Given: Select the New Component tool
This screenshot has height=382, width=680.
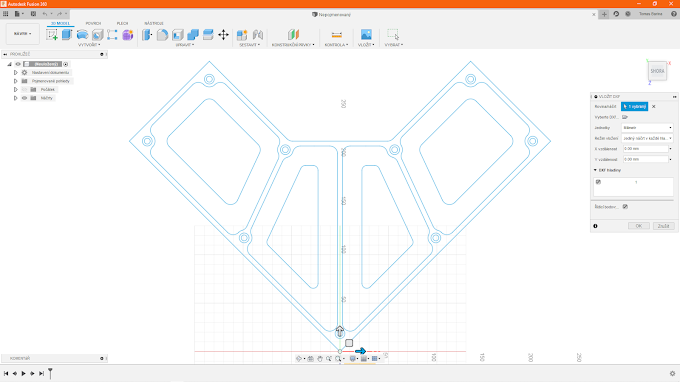Looking at the screenshot, I should (242, 35).
